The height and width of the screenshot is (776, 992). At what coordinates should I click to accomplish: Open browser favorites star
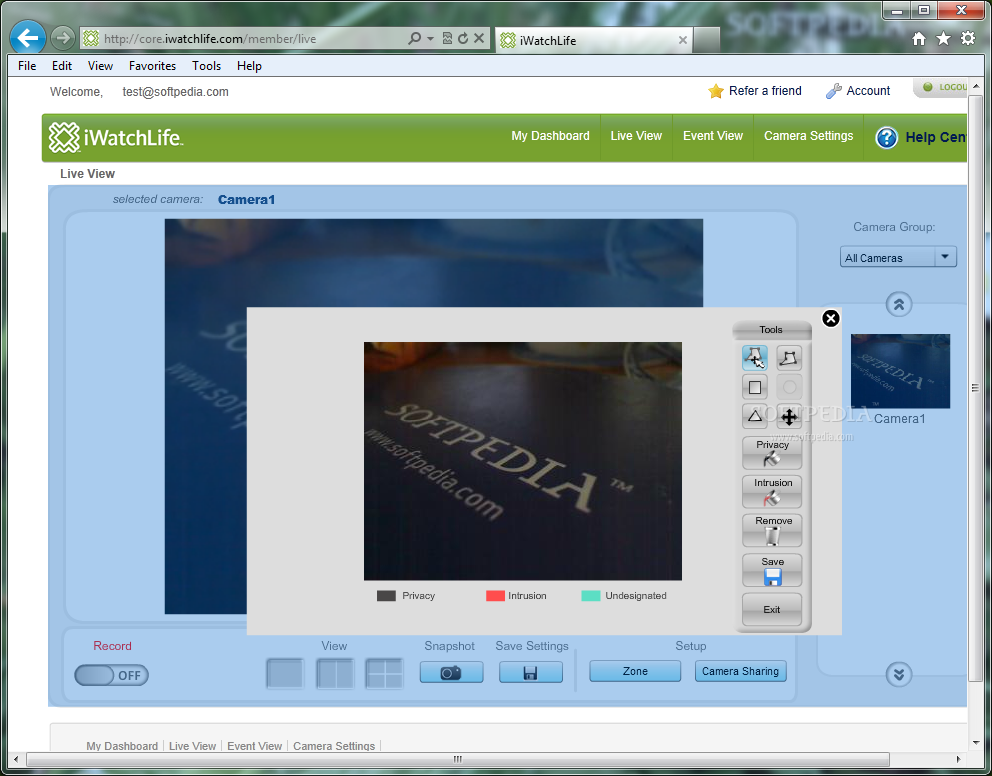943,39
